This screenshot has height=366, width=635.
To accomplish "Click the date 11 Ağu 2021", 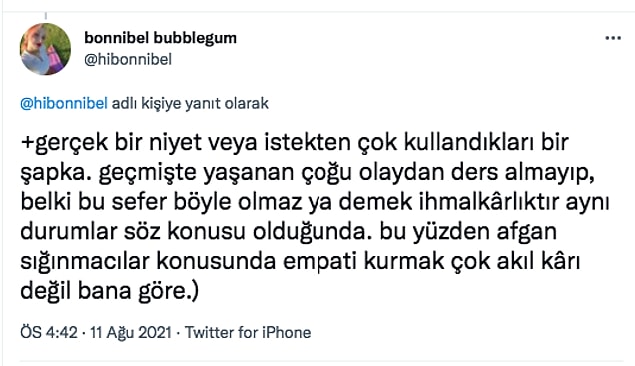I will pos(131,332).
